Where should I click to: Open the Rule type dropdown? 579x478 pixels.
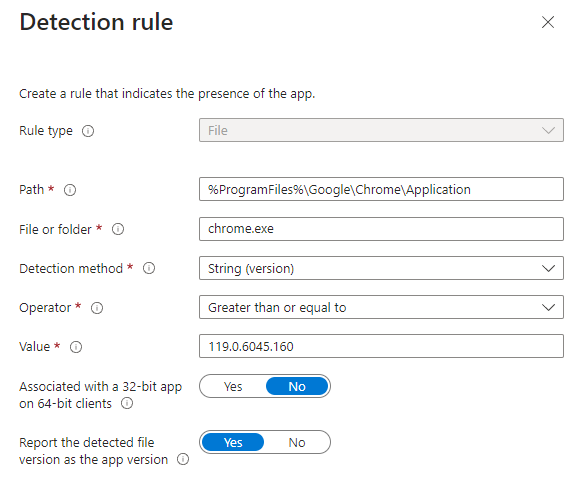pos(381,130)
